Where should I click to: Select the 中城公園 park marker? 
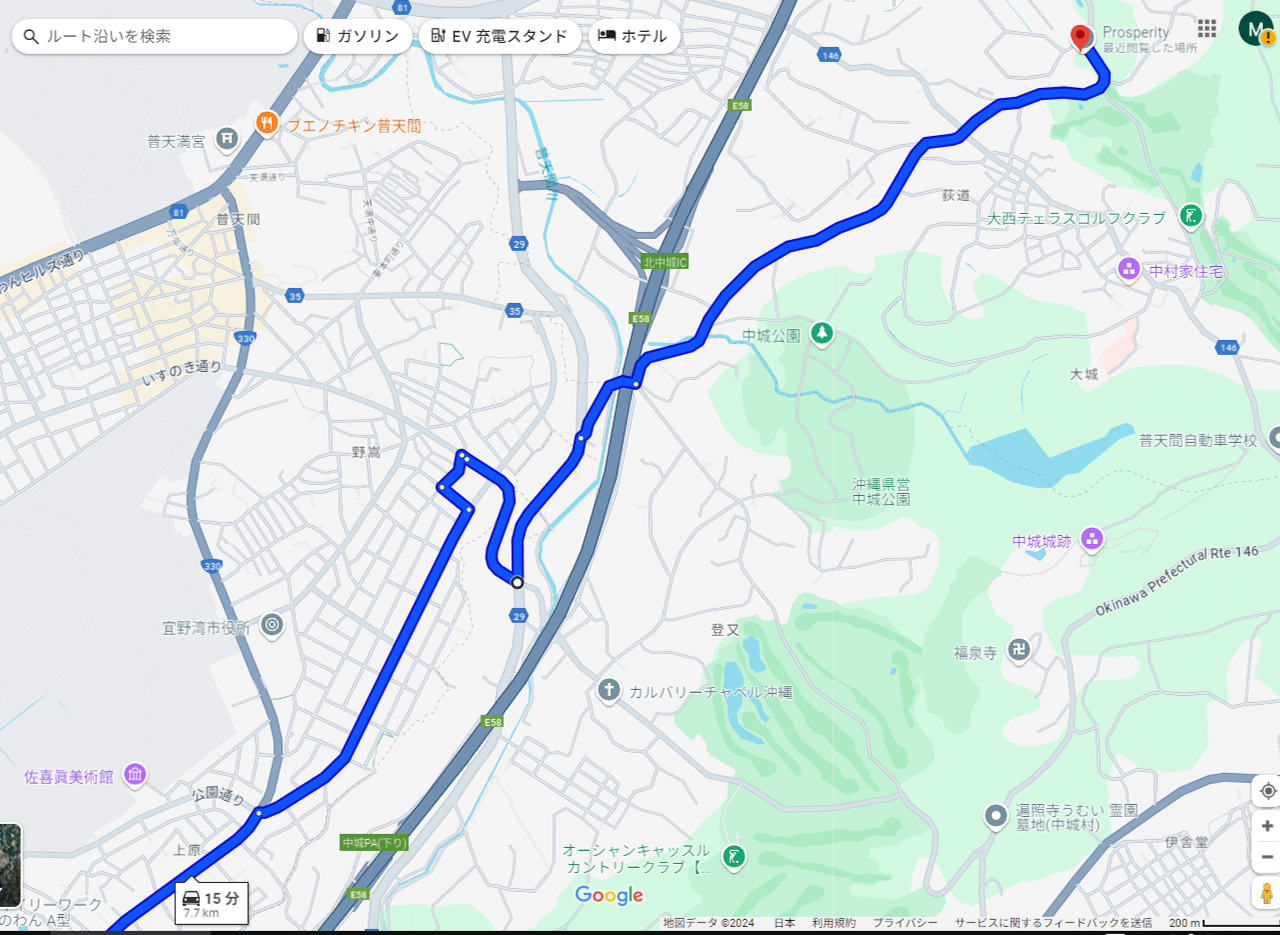click(x=821, y=332)
